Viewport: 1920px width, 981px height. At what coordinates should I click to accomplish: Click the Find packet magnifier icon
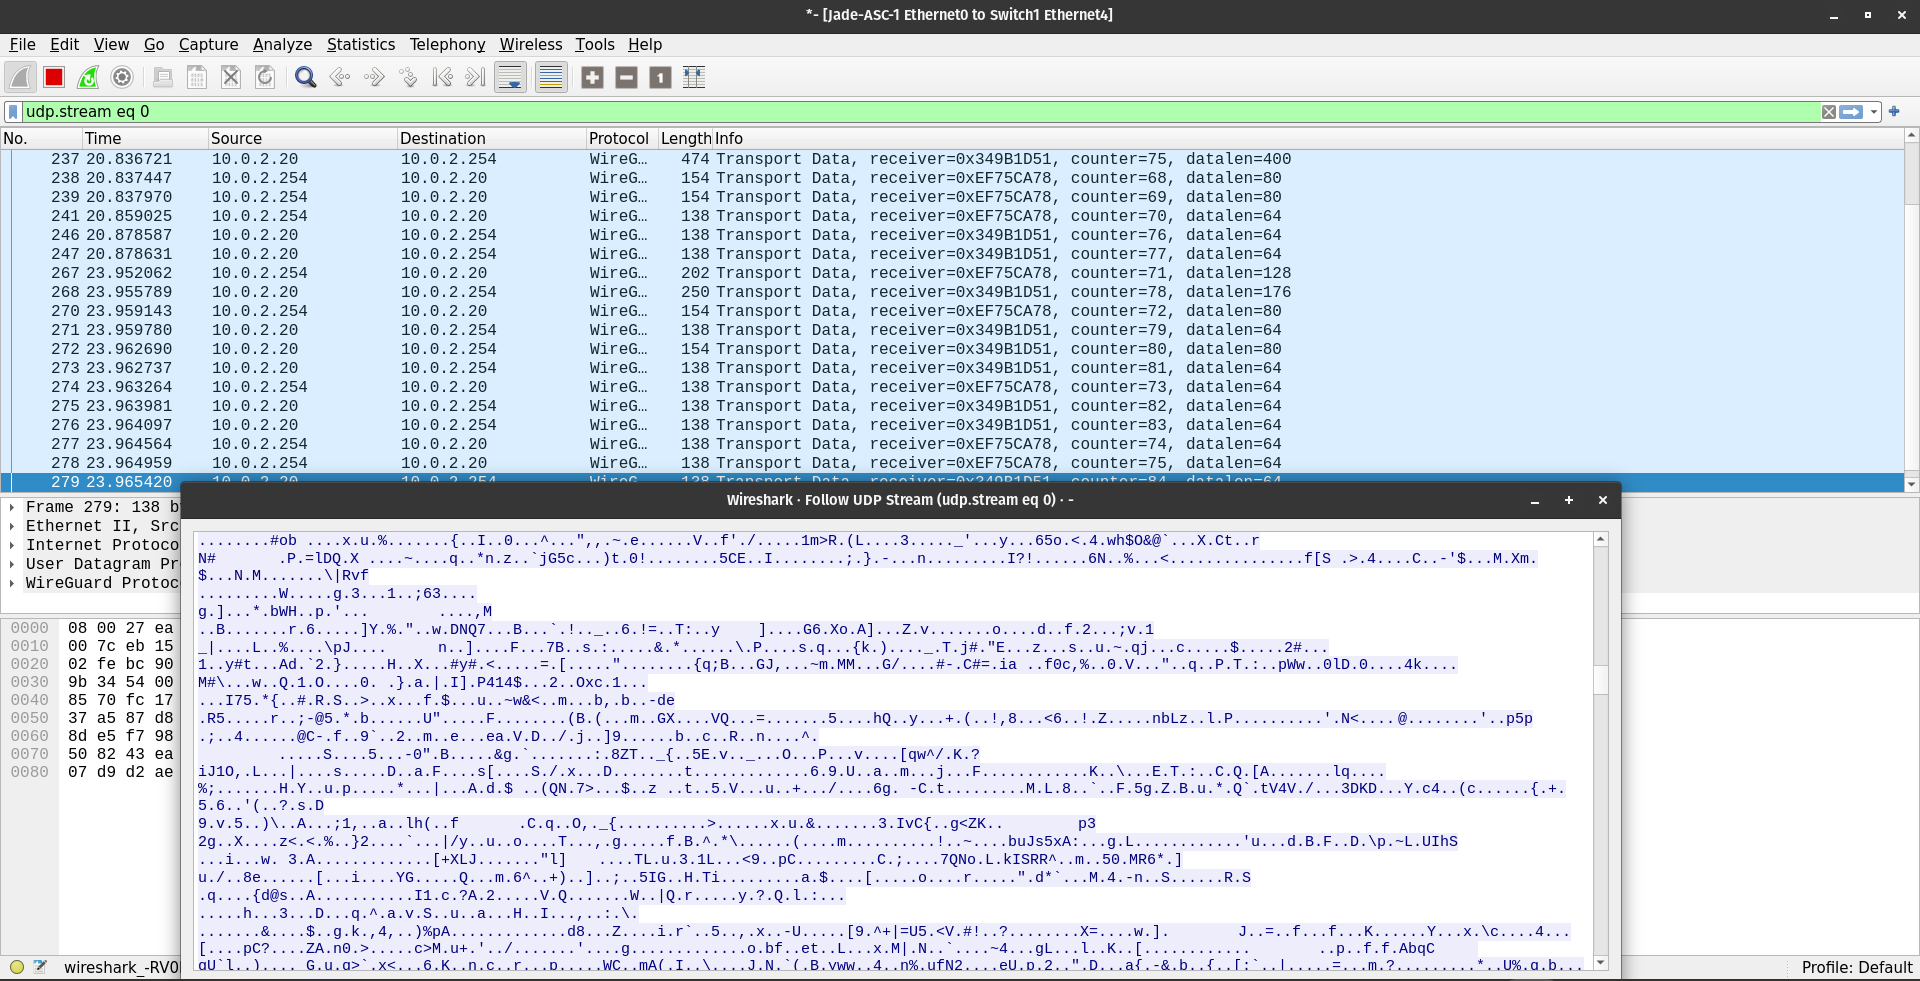pos(306,77)
